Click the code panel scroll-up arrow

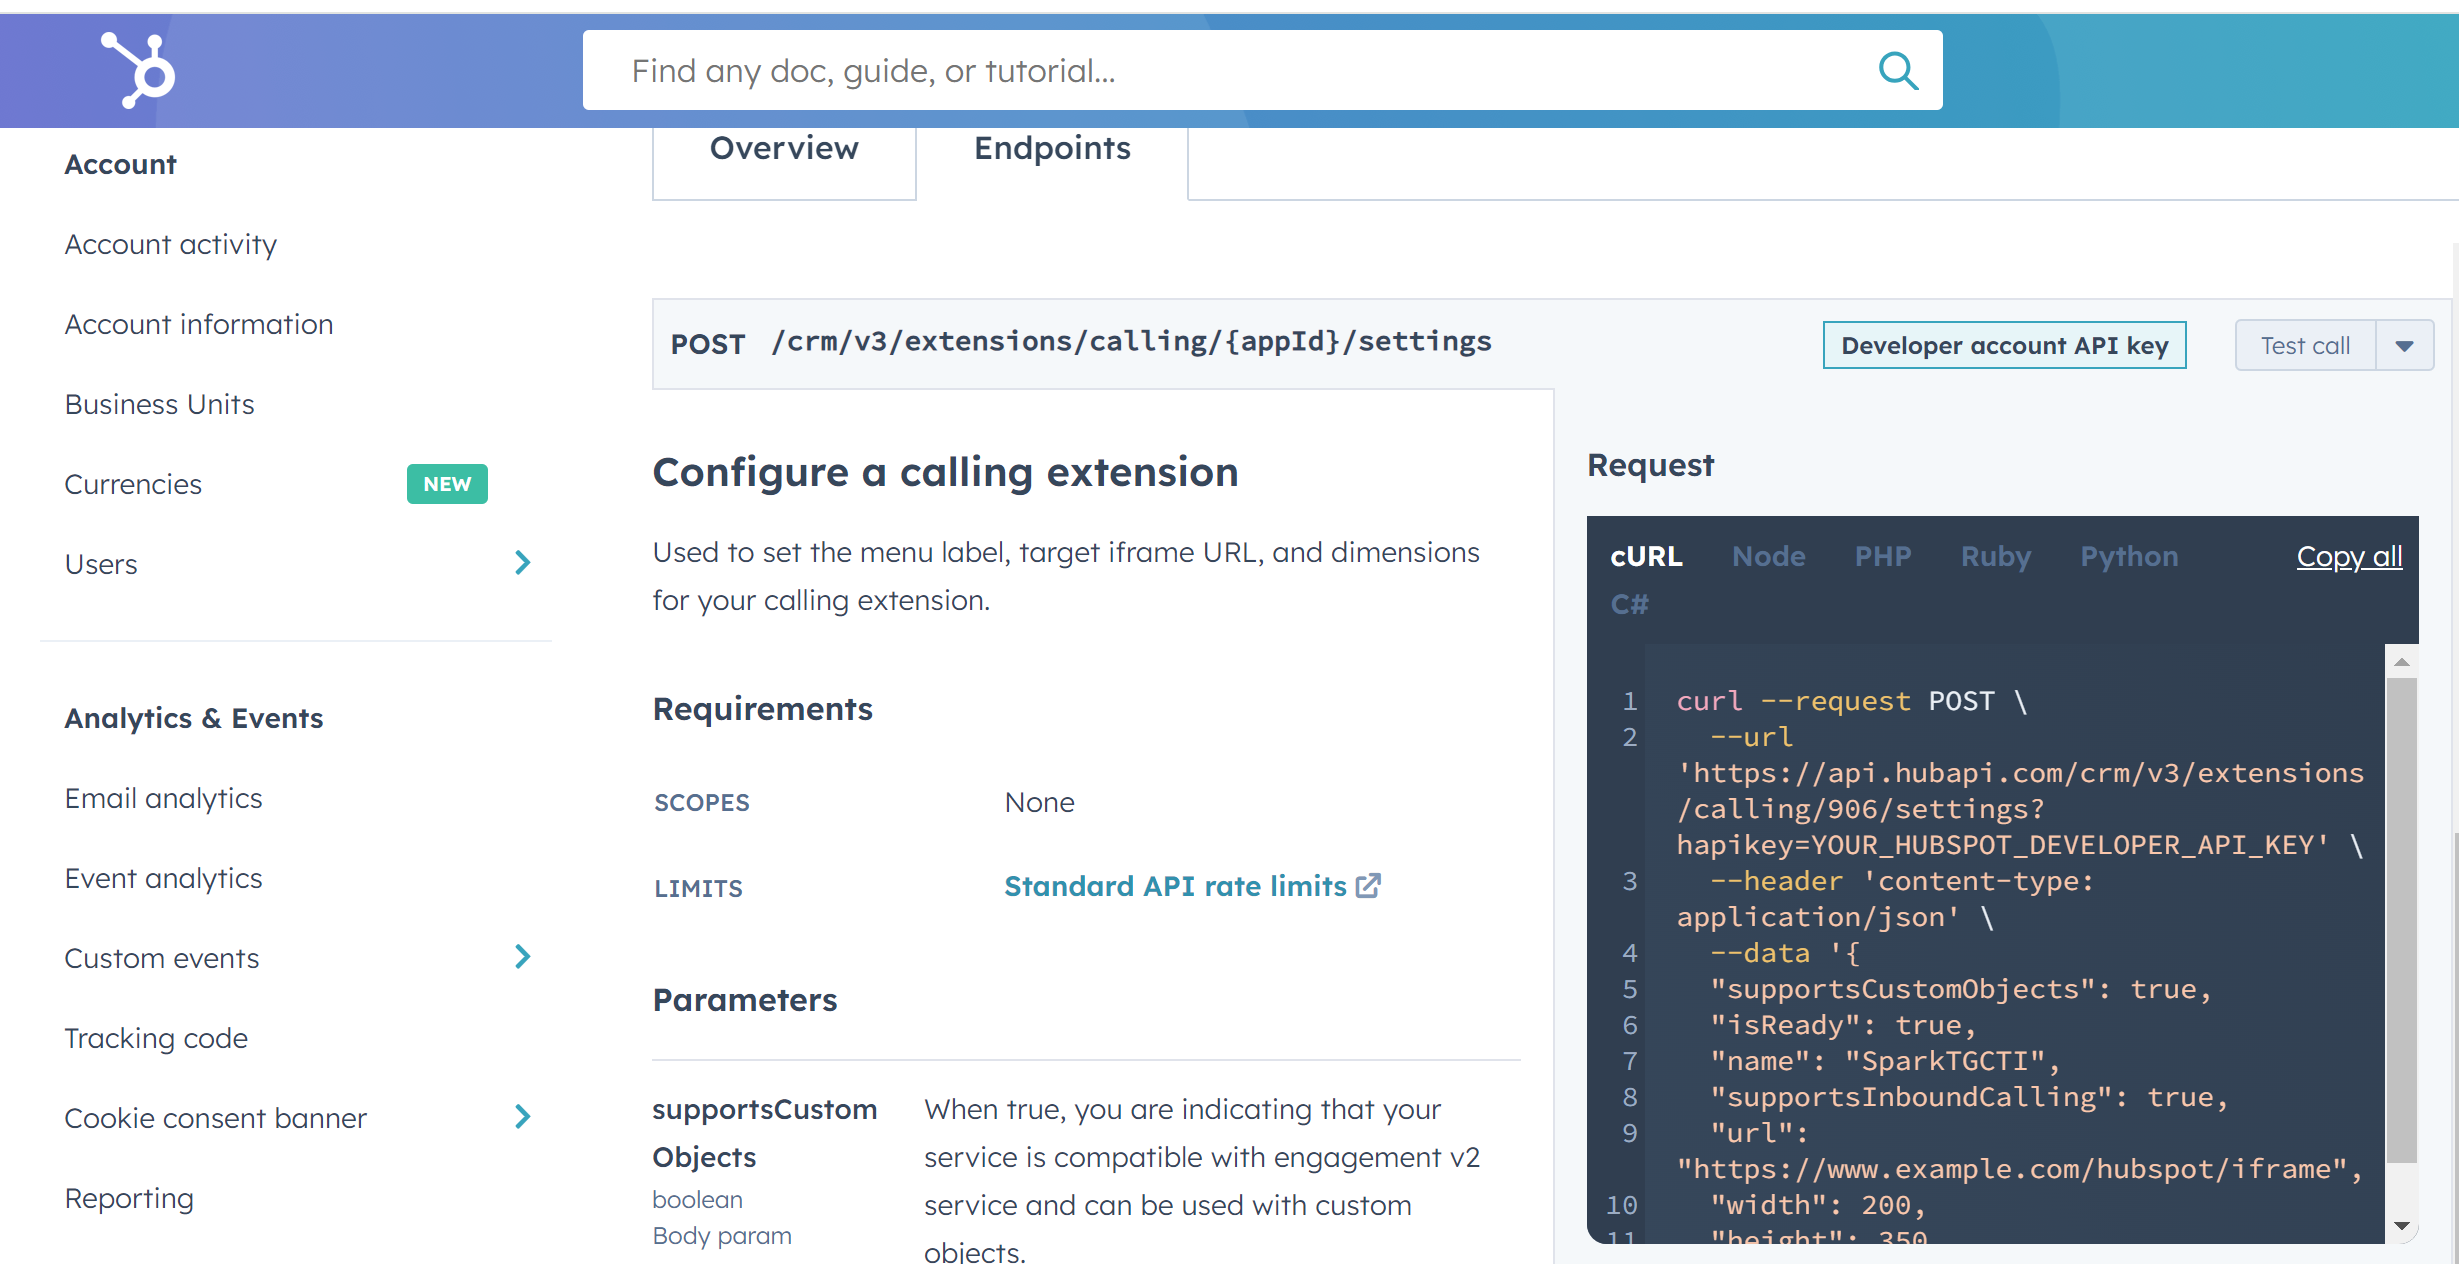click(2401, 662)
